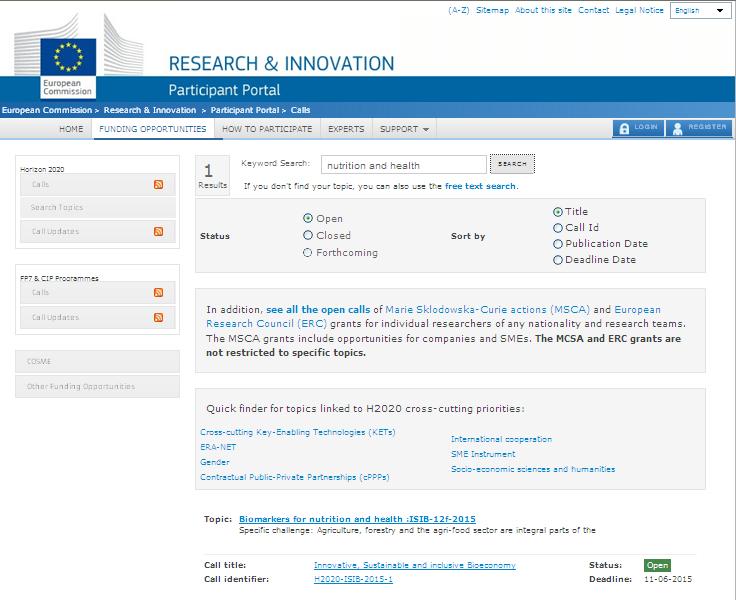This screenshot has height=600, width=736.
Task: Select the Closed status radio button
Action: tap(308, 235)
